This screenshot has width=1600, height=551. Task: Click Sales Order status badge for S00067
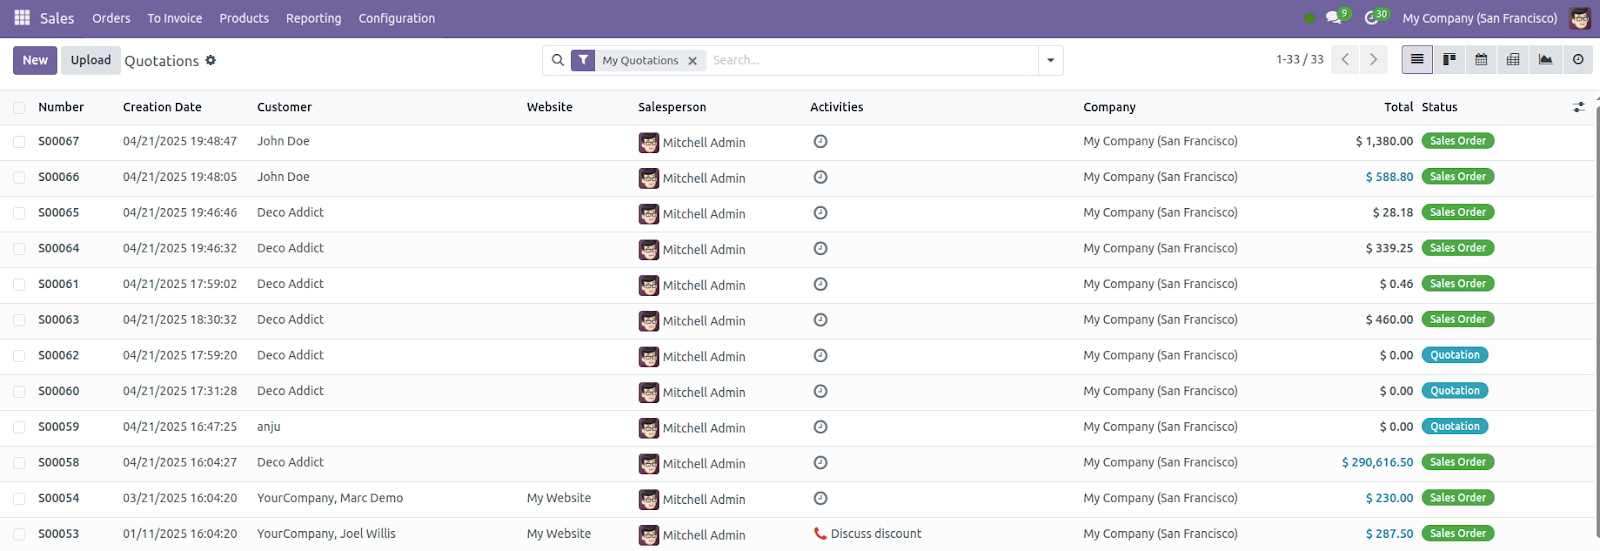click(x=1458, y=141)
